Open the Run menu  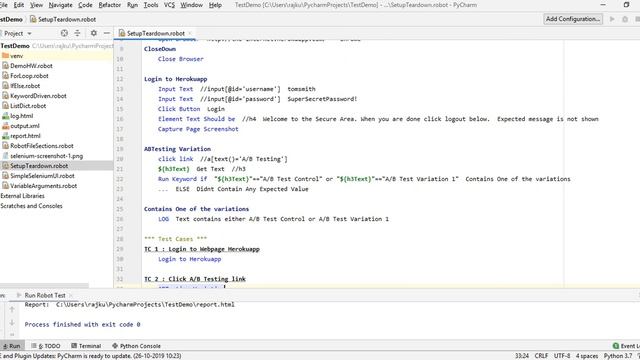(132, 5)
